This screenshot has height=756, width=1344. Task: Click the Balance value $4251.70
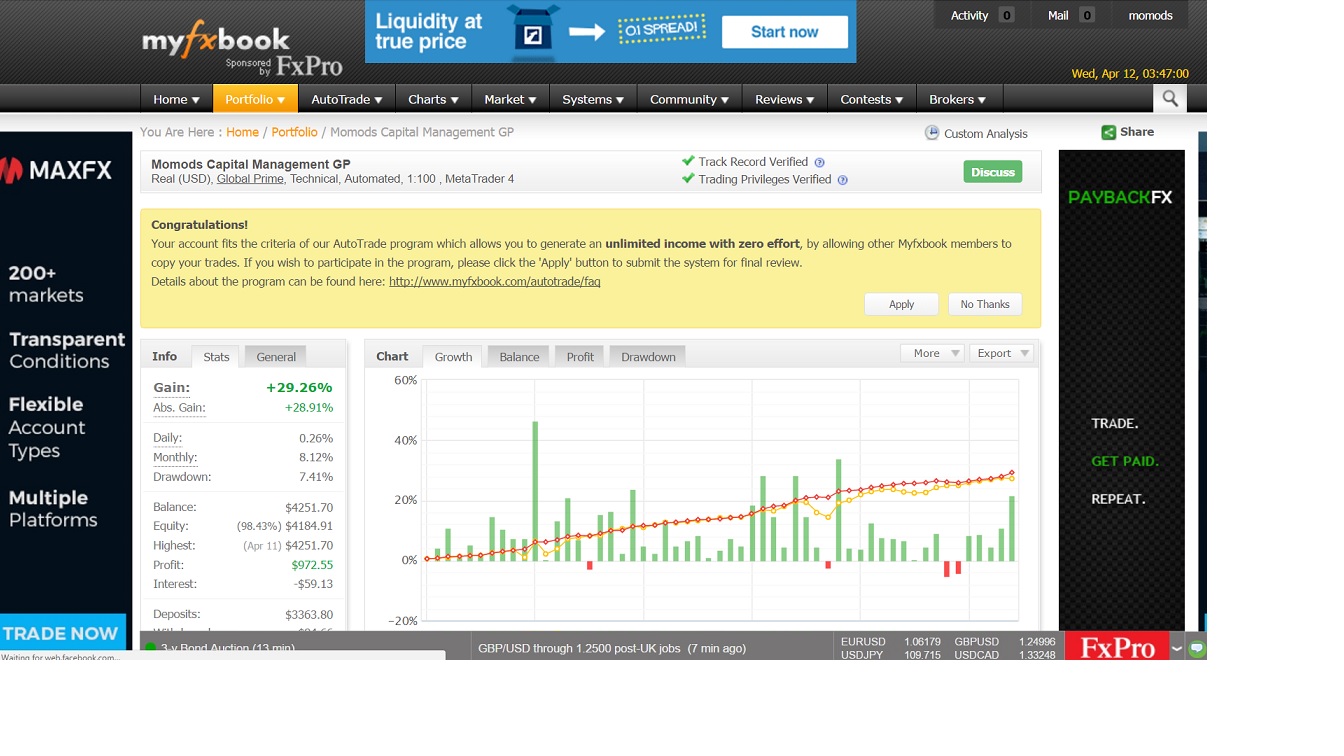click(309, 507)
